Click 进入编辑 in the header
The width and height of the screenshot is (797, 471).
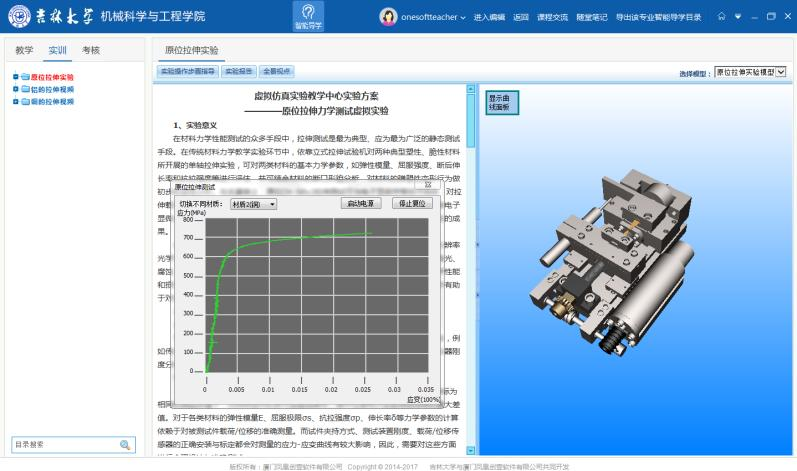point(489,17)
